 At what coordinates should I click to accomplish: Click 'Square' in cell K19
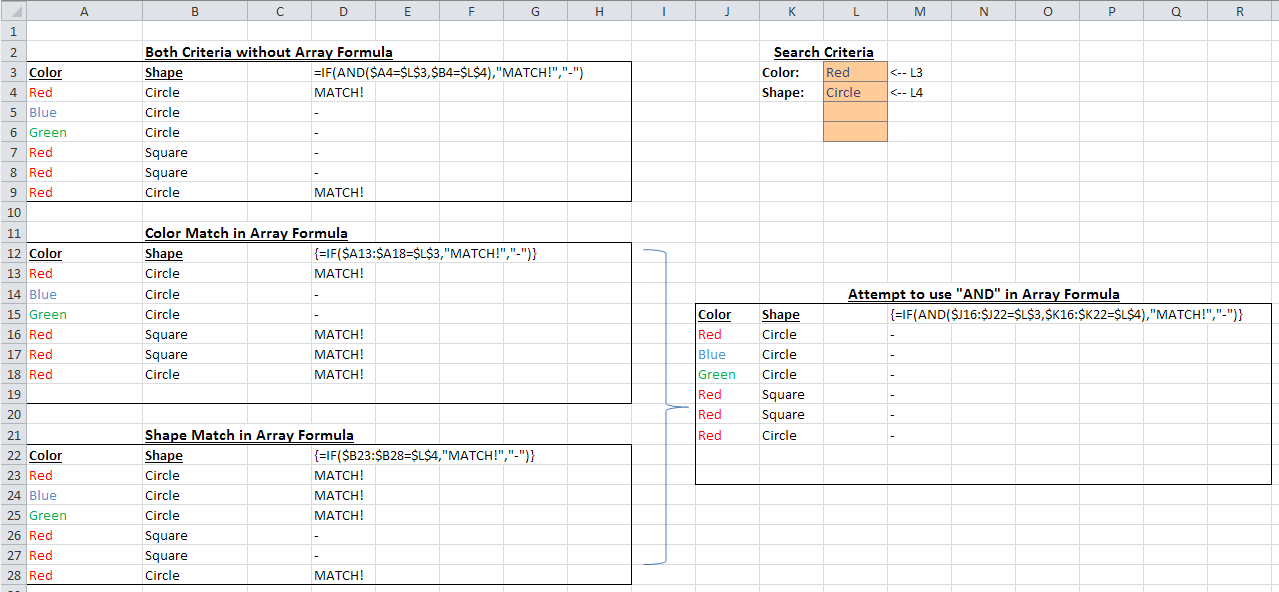coord(783,394)
